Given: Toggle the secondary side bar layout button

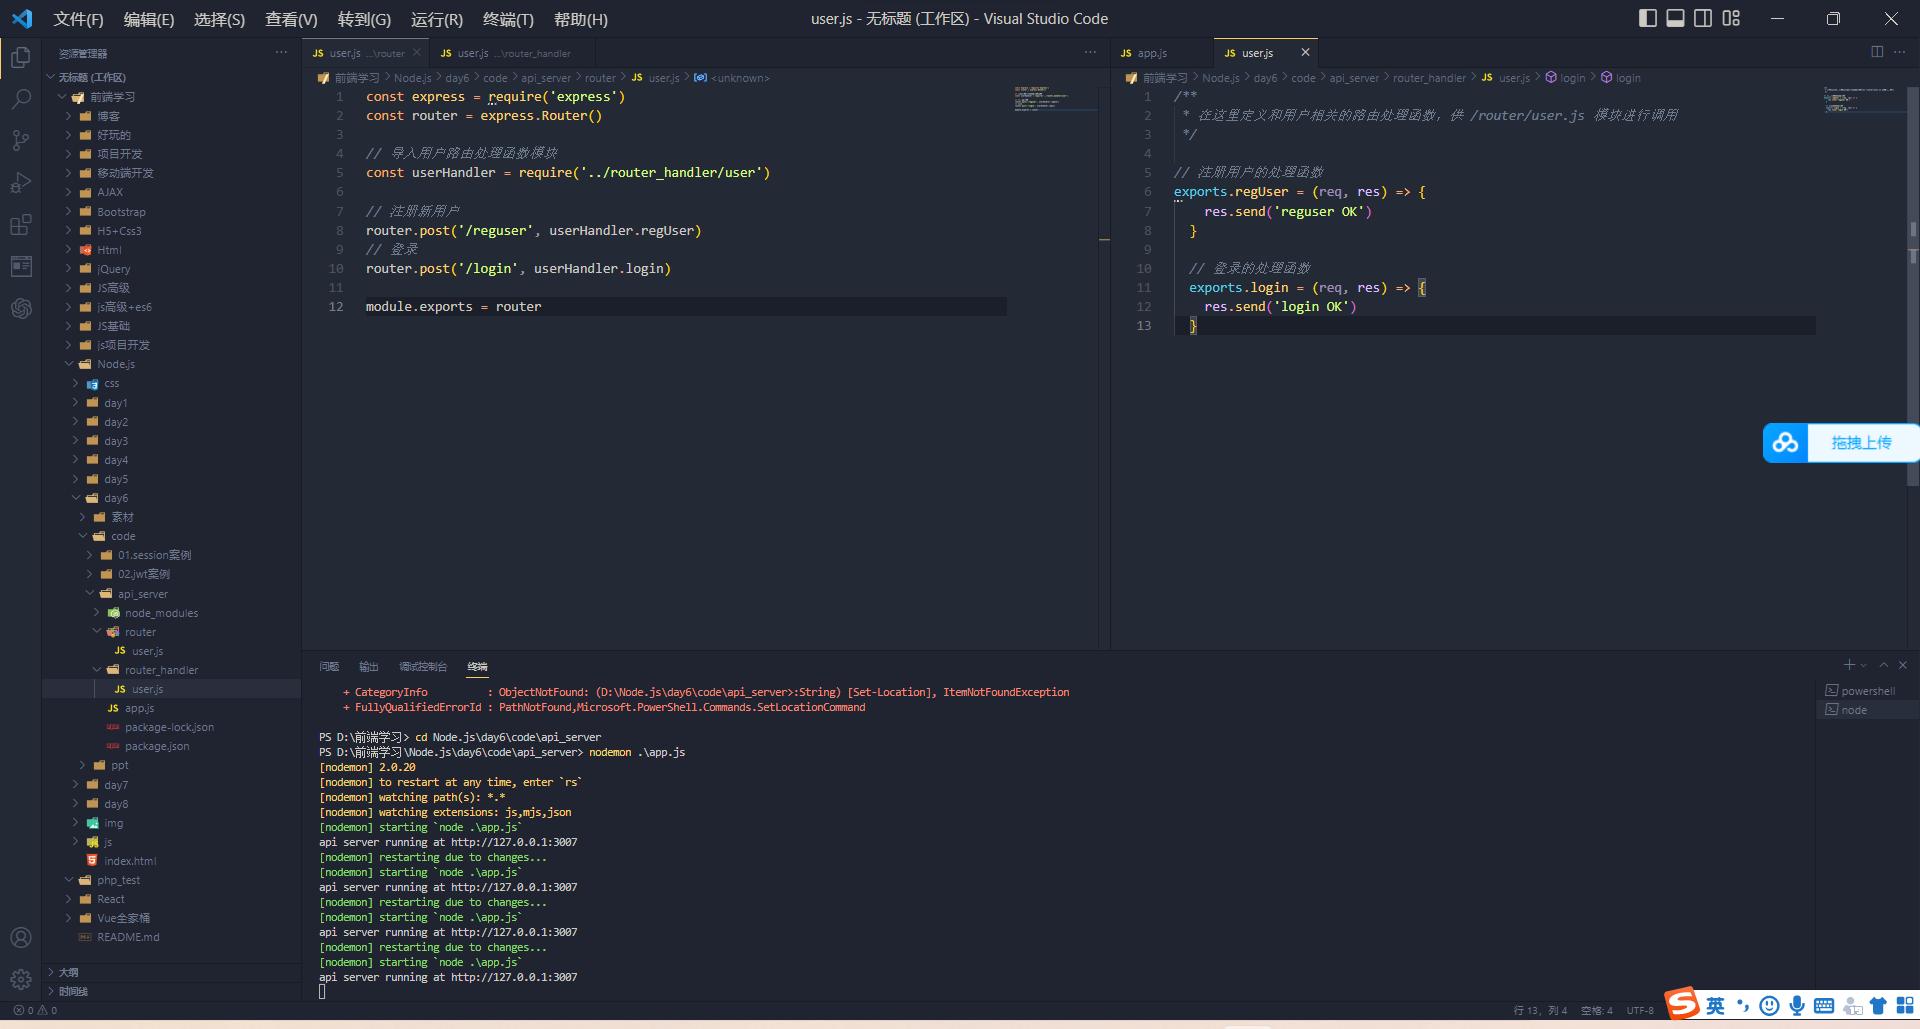Looking at the screenshot, I should [x=1703, y=18].
